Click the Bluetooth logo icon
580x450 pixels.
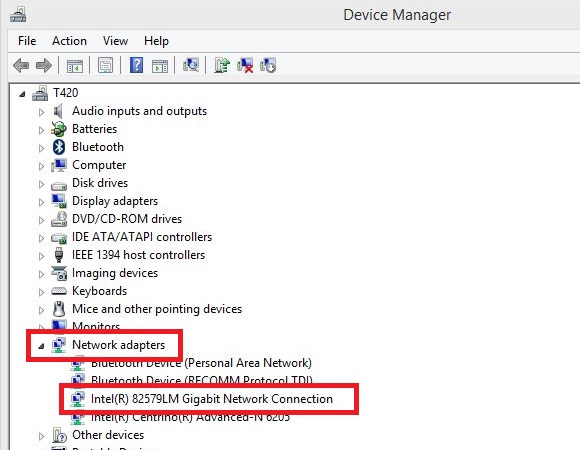pos(59,147)
